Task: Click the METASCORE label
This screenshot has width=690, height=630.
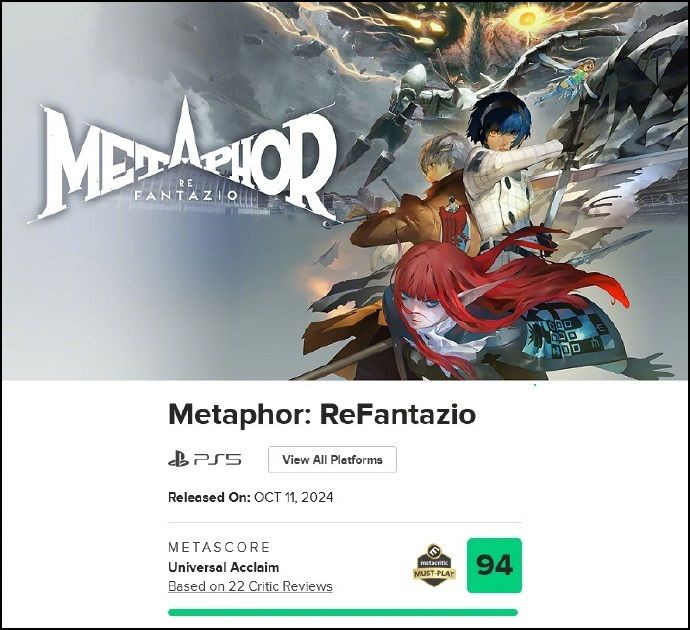Action: click(x=219, y=548)
